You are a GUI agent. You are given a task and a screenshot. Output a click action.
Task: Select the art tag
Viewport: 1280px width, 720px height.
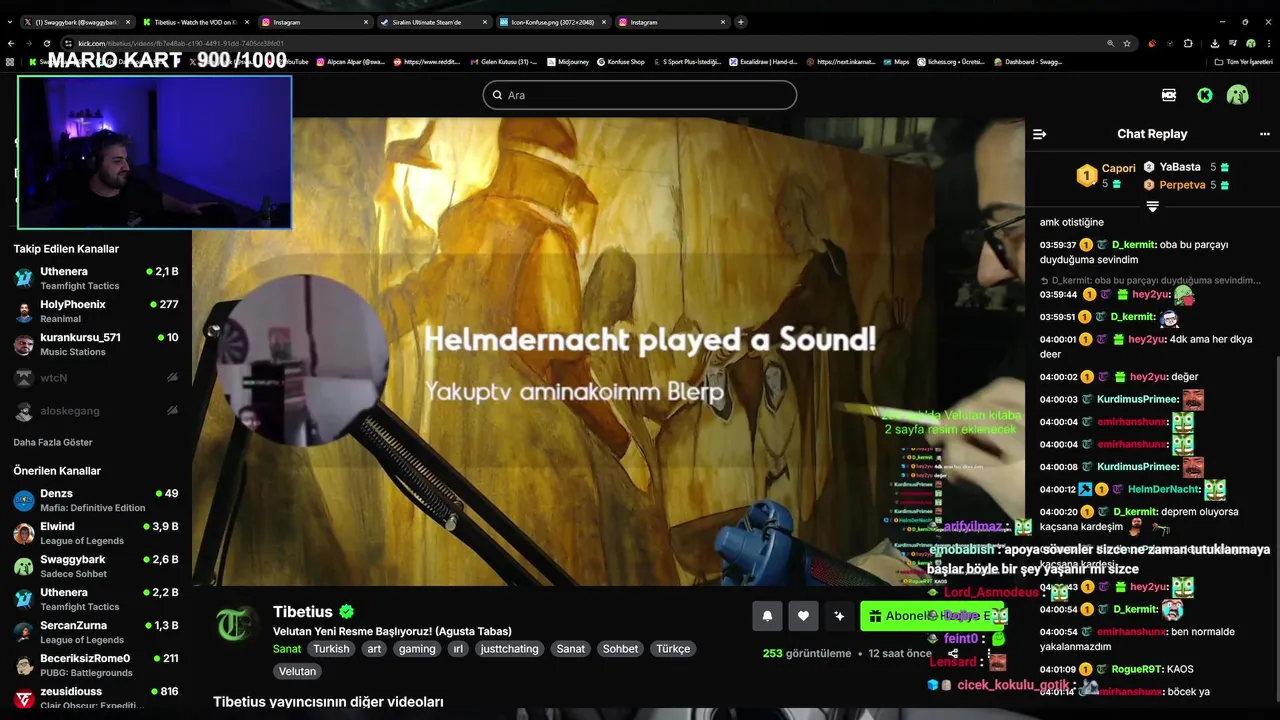[x=374, y=649]
